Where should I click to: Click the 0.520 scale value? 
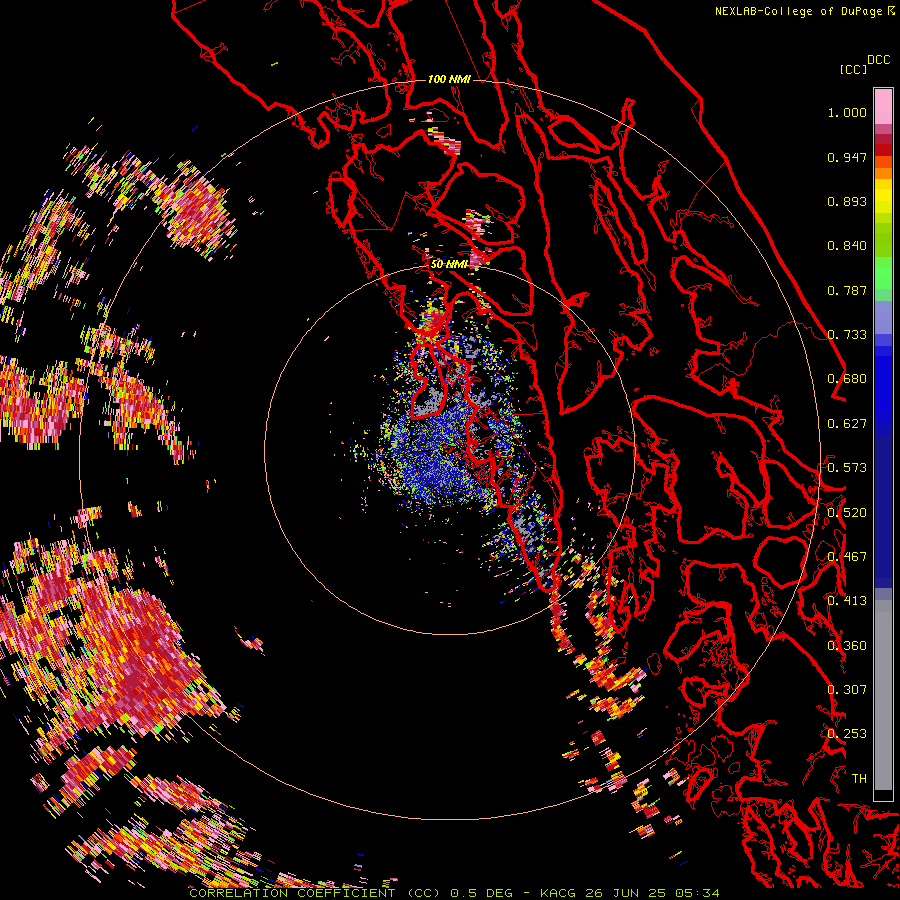point(847,513)
